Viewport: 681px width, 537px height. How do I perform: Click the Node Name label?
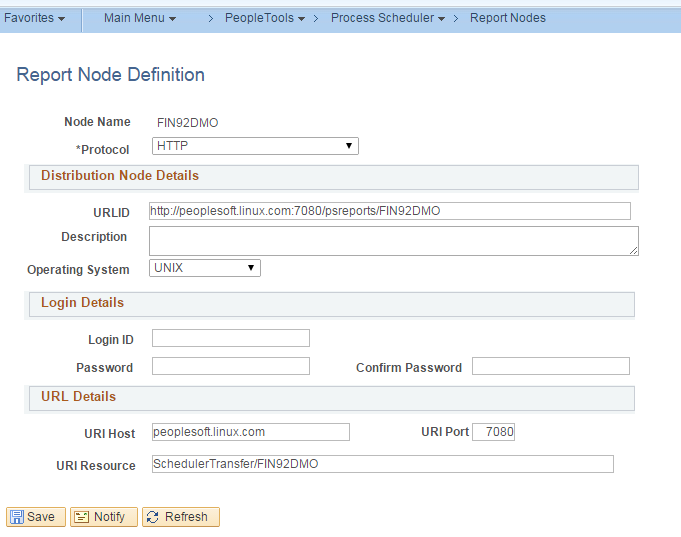97,122
